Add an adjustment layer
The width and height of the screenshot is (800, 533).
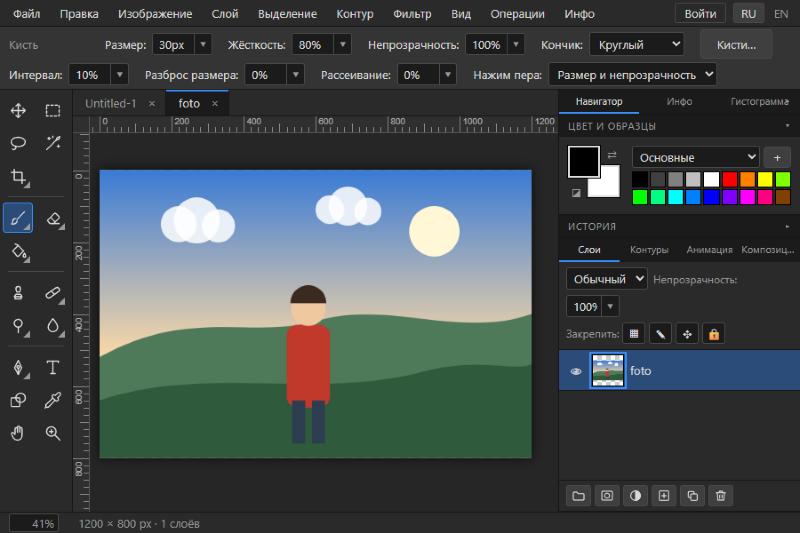635,496
